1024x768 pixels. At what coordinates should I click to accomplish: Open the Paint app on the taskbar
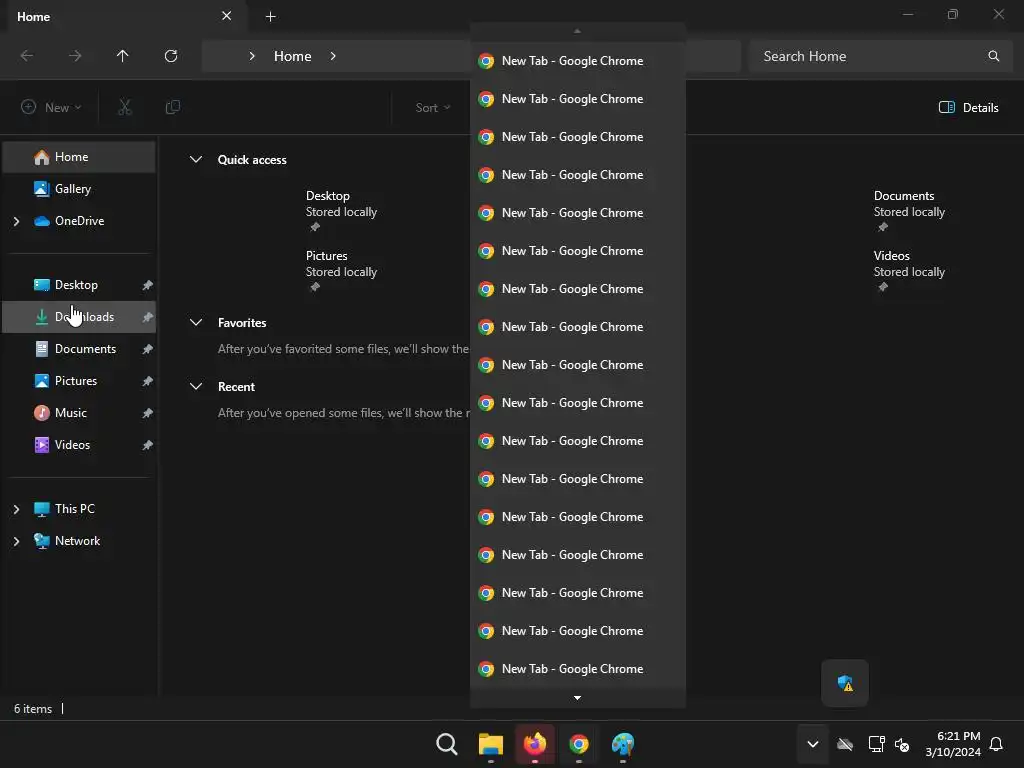pos(623,744)
